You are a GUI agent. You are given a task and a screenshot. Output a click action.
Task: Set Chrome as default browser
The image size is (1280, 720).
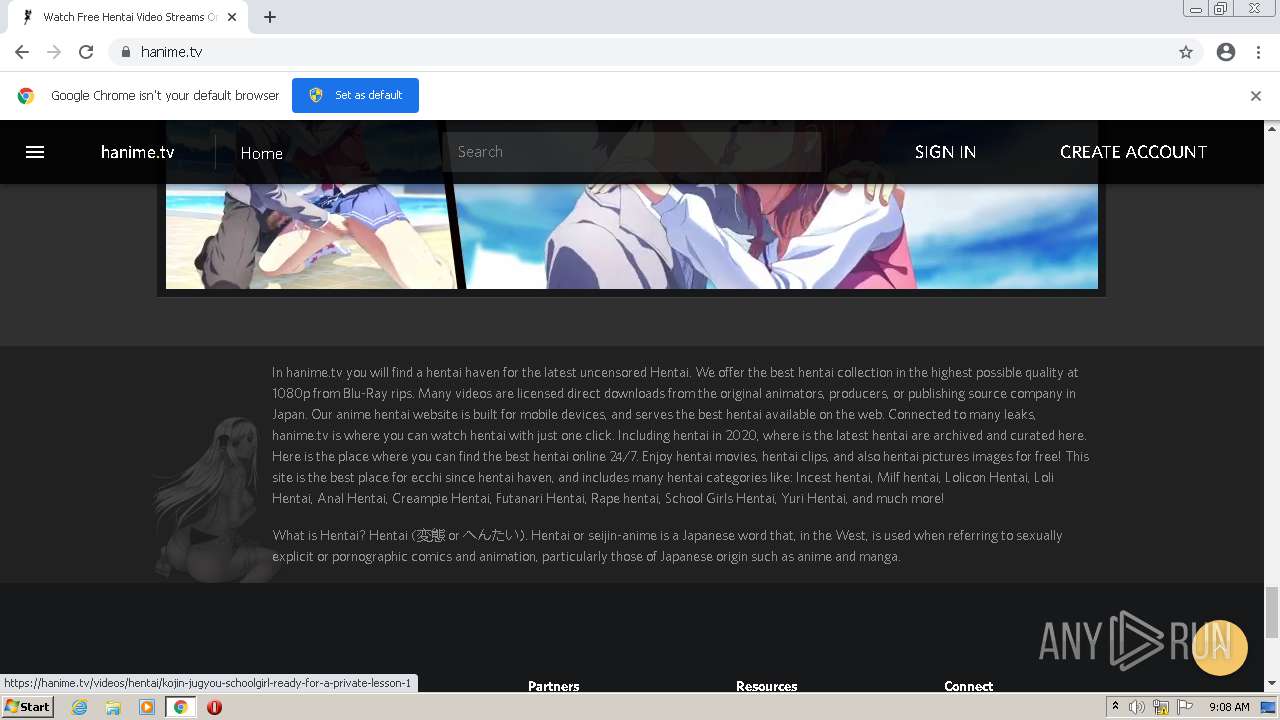tap(355, 95)
